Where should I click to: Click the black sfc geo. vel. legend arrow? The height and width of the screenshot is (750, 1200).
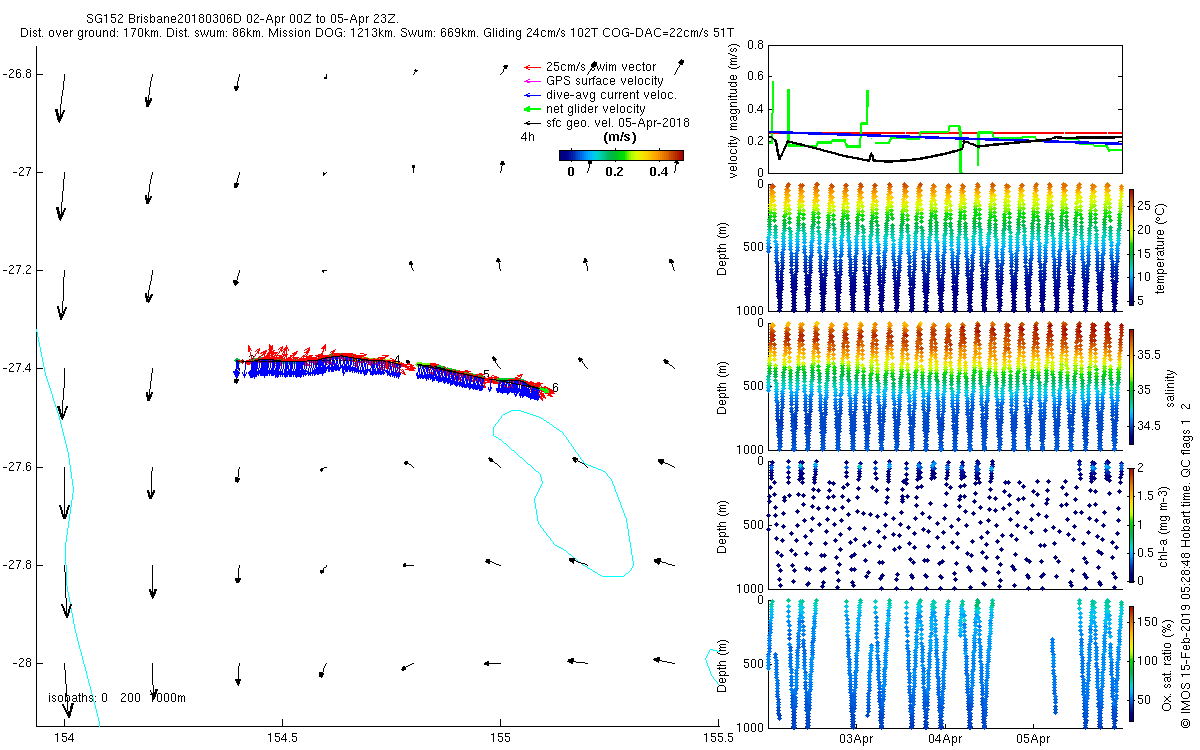(532, 123)
